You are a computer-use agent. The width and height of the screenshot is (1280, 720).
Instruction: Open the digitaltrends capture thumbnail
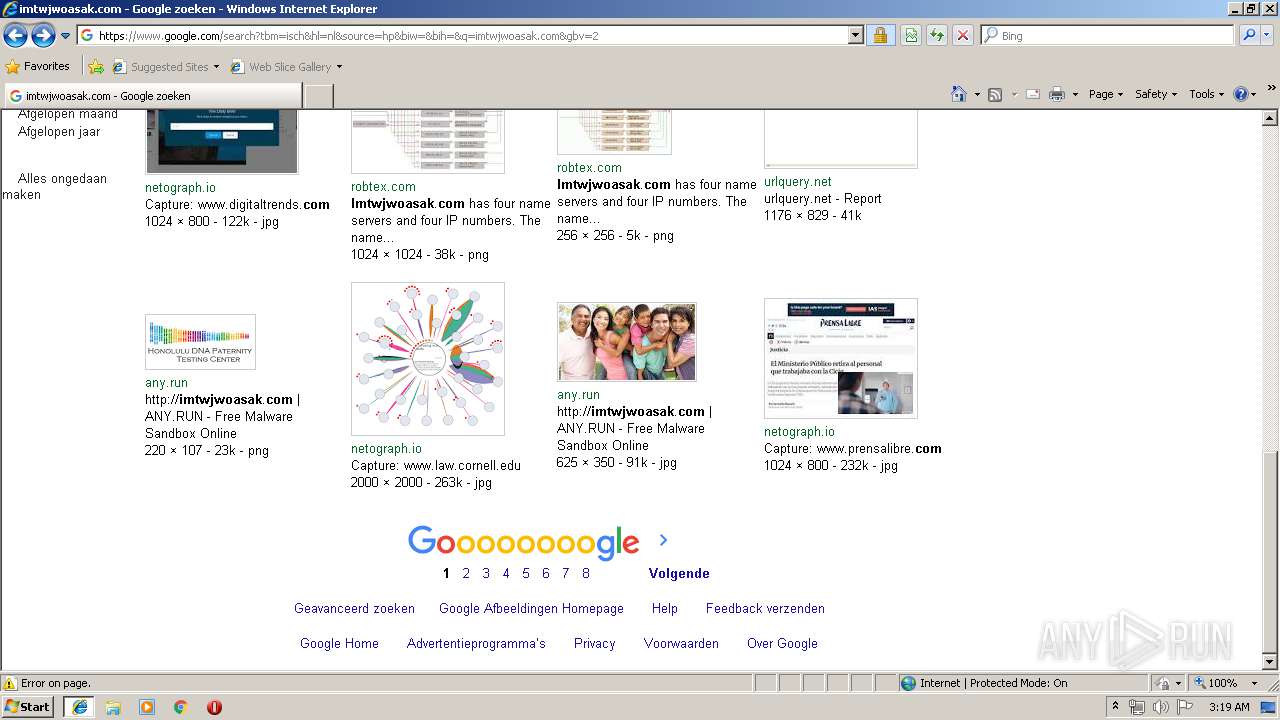pos(221,143)
